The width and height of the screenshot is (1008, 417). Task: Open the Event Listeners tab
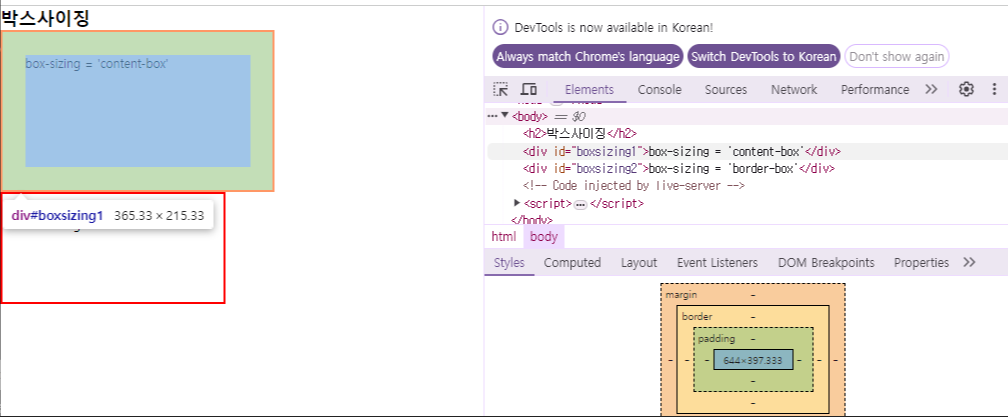pyautogui.click(x=717, y=262)
